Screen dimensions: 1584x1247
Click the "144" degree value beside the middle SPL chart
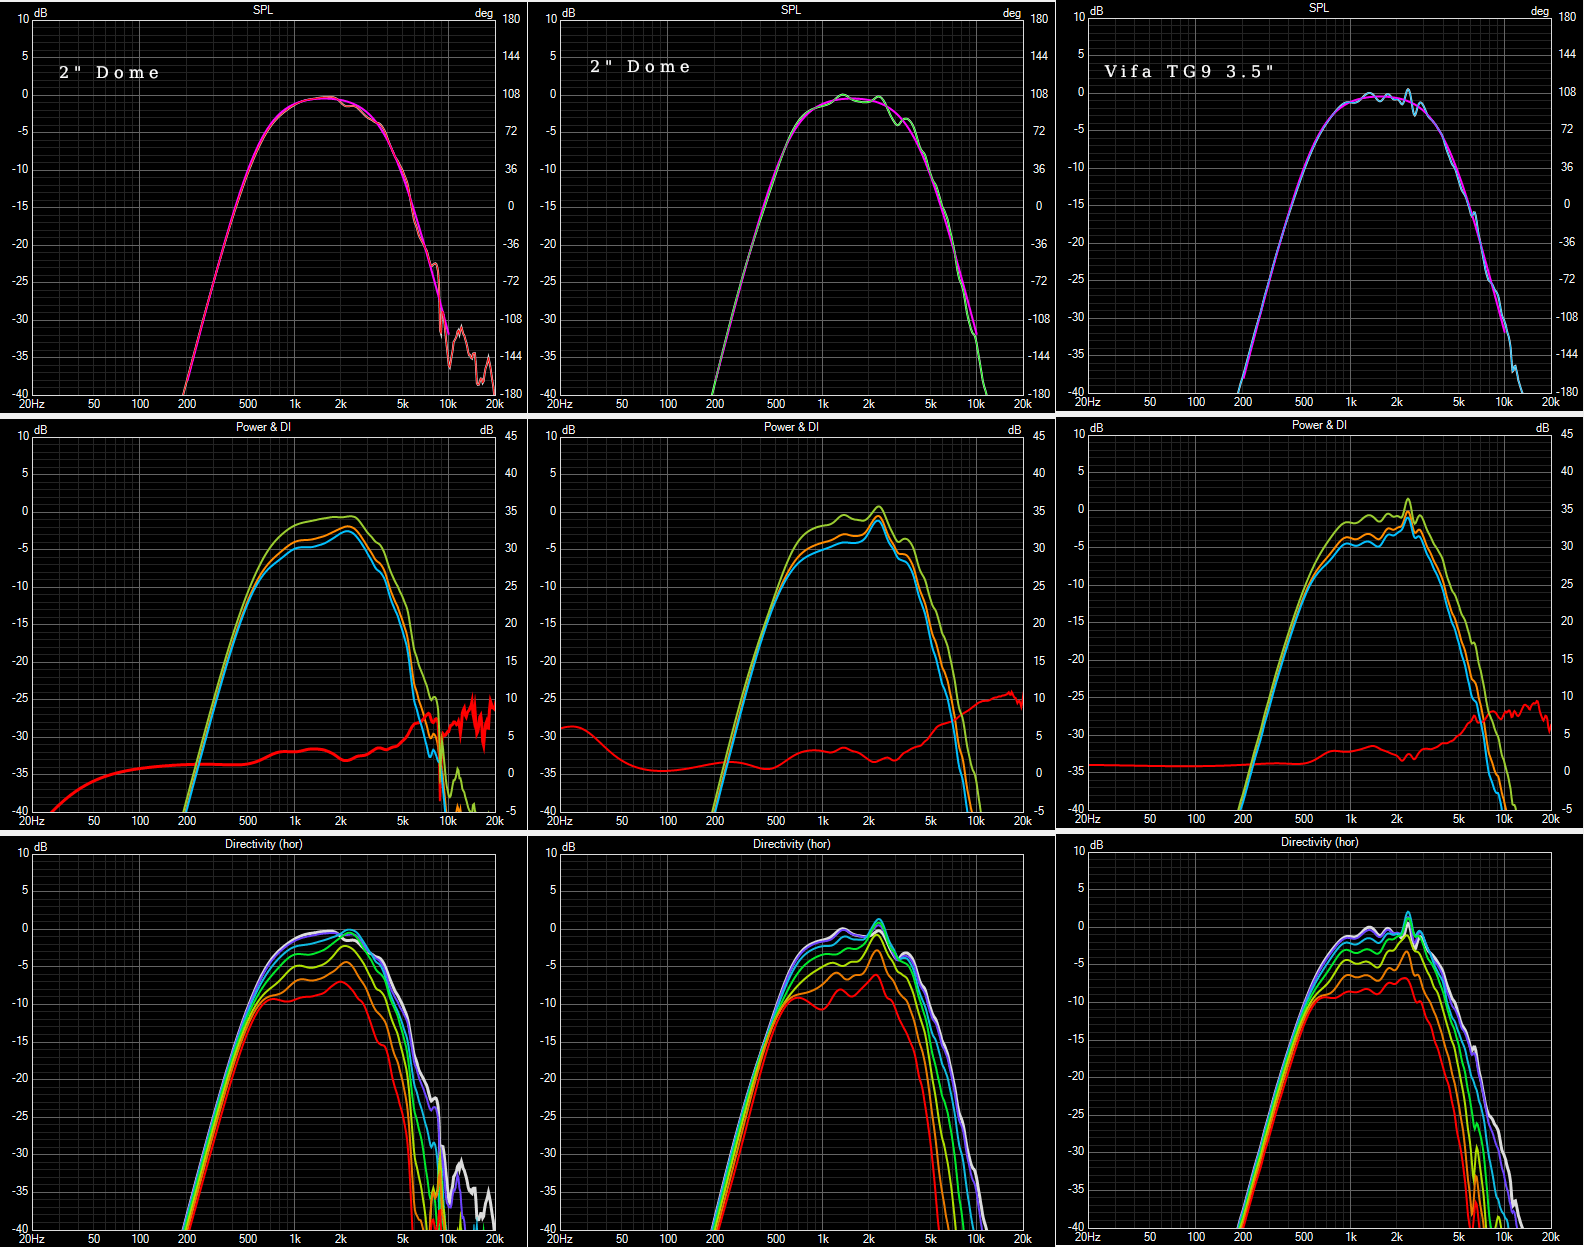(1039, 56)
